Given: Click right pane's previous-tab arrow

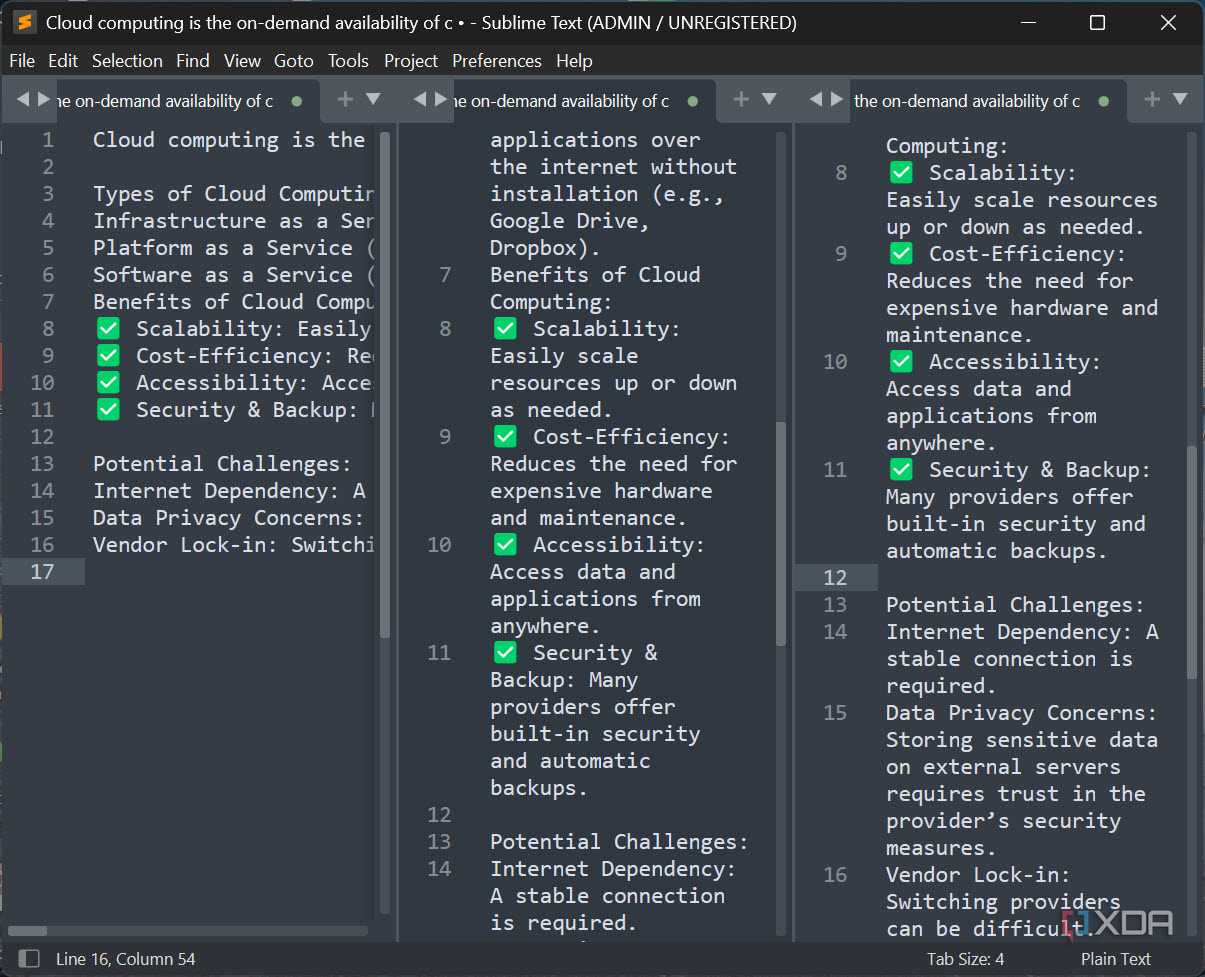Looking at the screenshot, I should (816, 99).
